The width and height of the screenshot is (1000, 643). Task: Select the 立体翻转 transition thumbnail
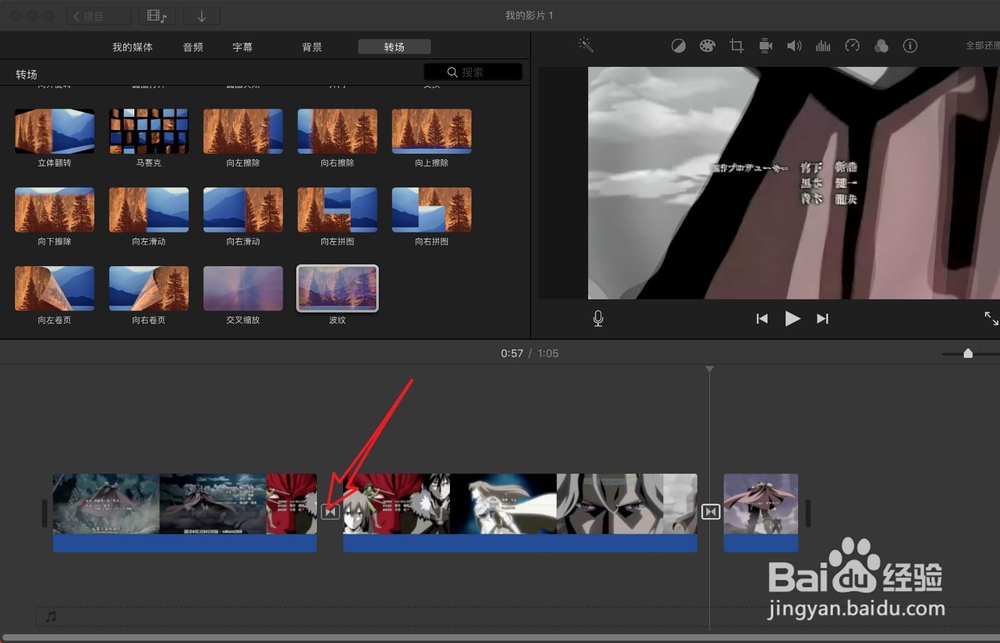coord(54,131)
